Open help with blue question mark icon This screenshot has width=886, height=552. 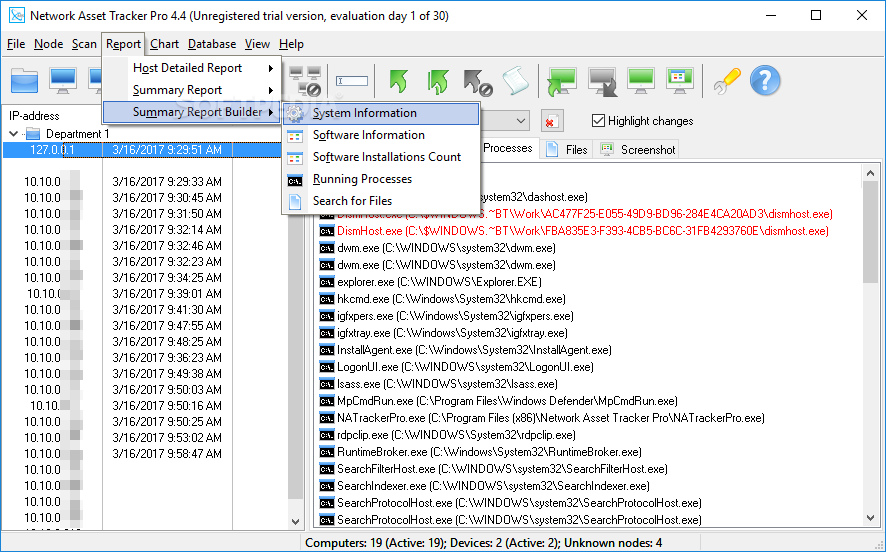coord(765,81)
